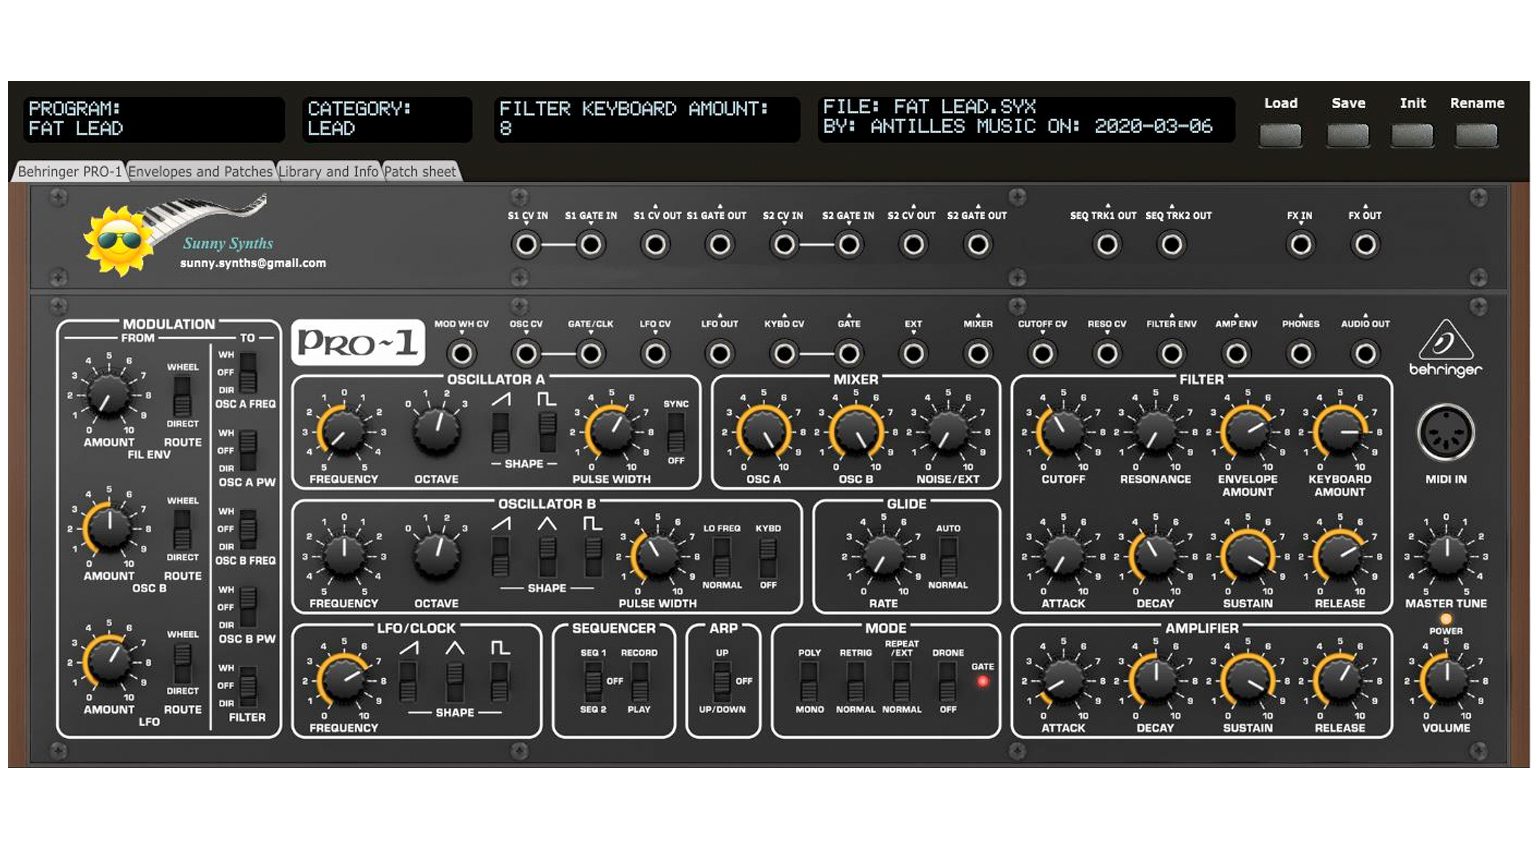This screenshot has width=1540, height=850.
Task: Click the SEQ TRK1 OUT jack
Action: (x=1107, y=244)
